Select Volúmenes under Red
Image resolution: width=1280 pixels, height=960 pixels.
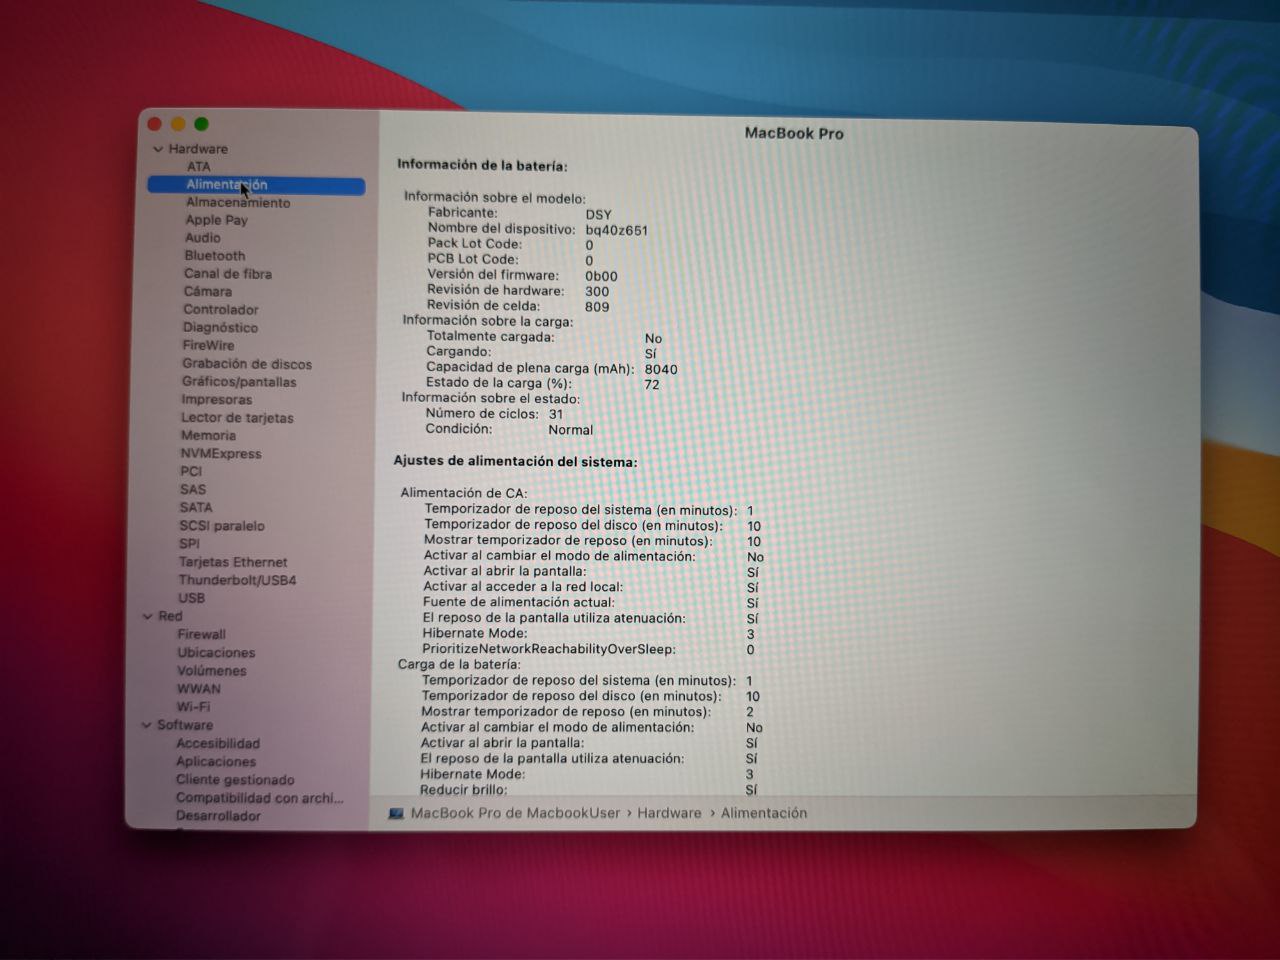211,671
